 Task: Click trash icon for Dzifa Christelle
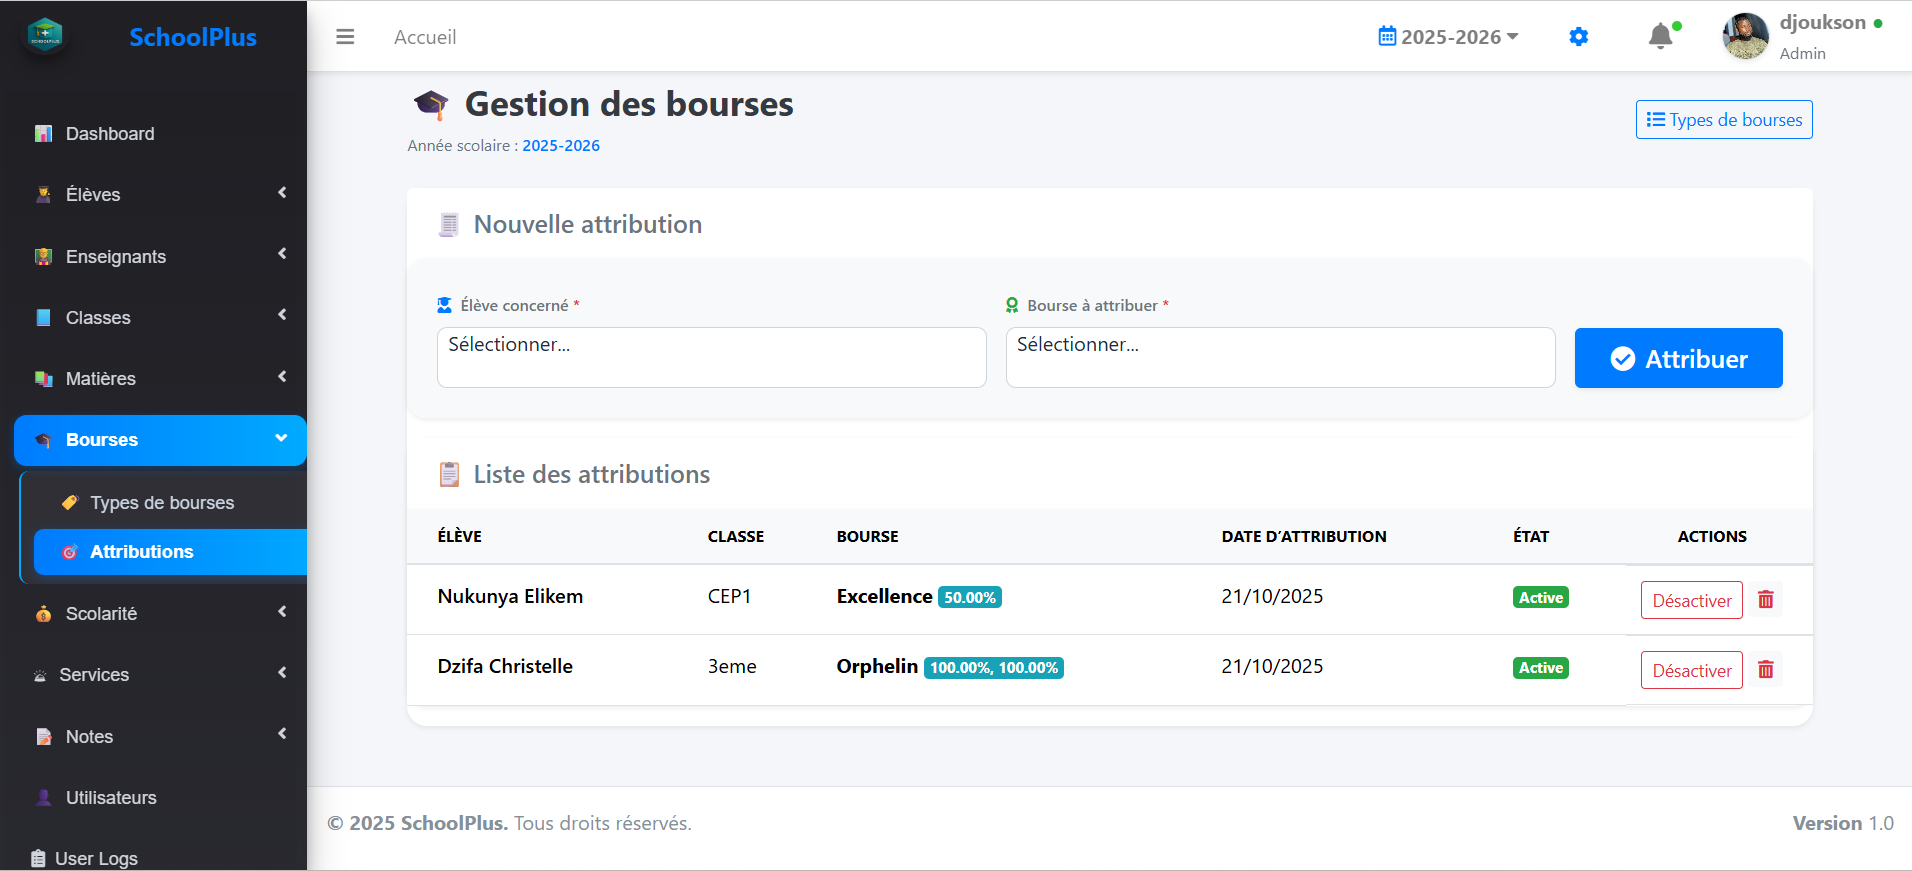[1765, 670]
